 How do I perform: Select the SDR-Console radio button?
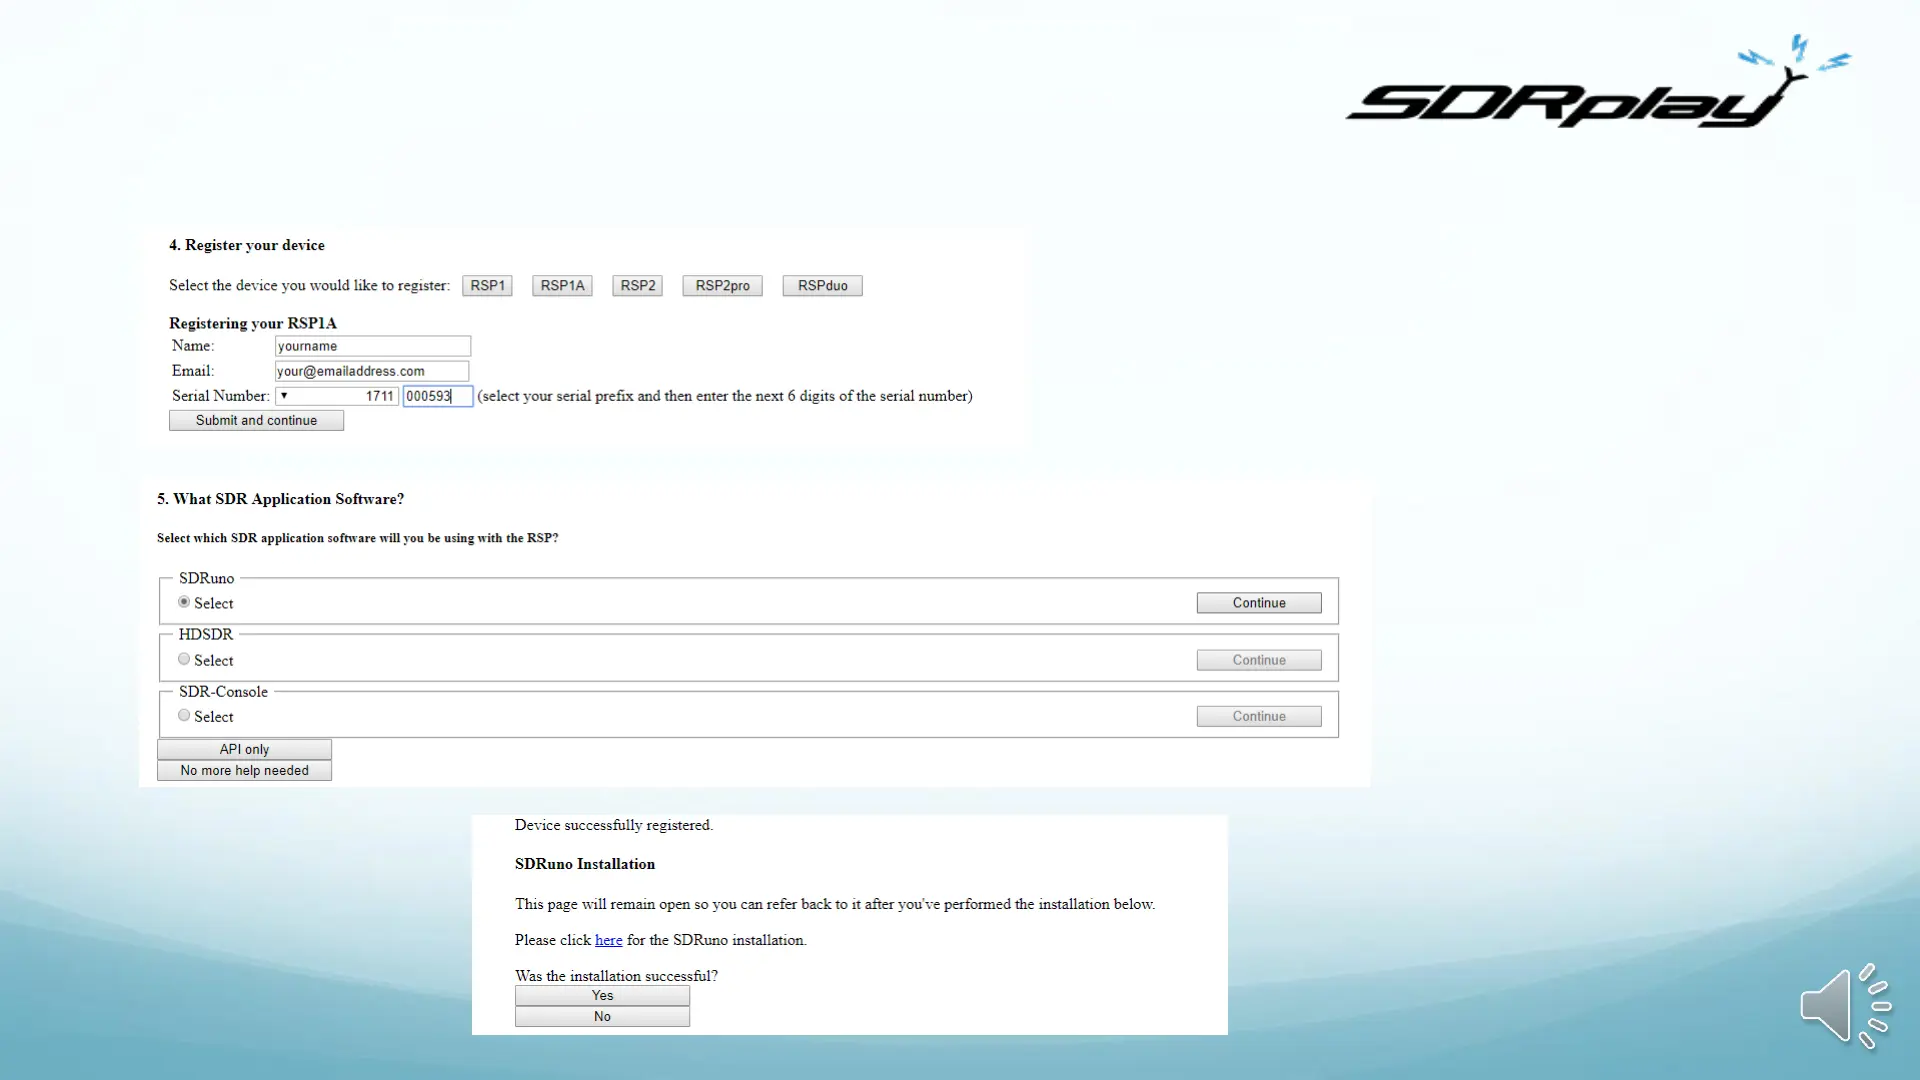[184, 715]
